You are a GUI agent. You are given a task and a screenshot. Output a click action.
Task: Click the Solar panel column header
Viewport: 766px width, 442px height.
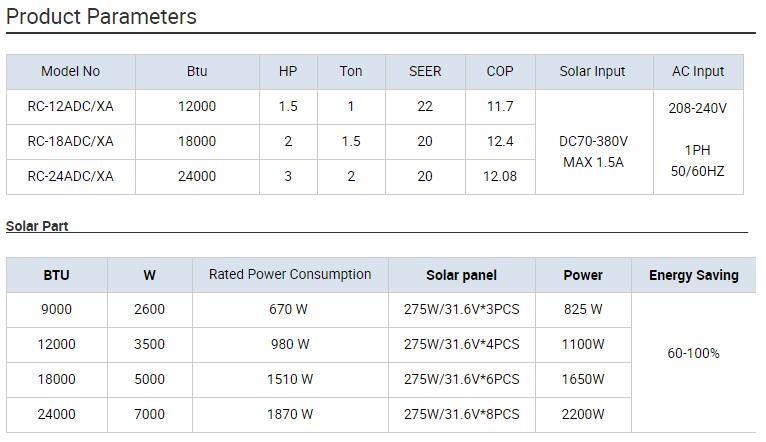coord(461,275)
